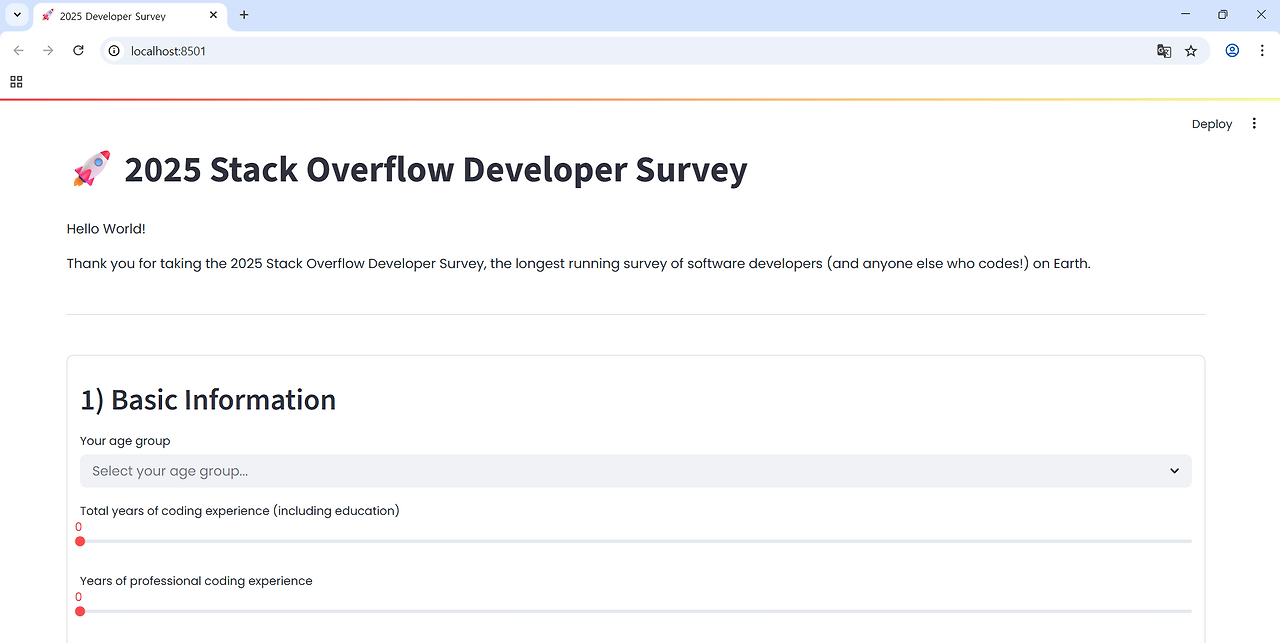Bookmark this page with the star icon
The image size is (1280, 643).
click(1191, 51)
